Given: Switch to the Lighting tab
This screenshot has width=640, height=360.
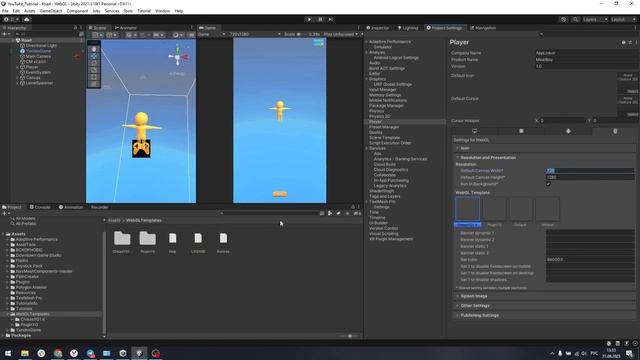Looking at the screenshot, I should (x=408, y=28).
